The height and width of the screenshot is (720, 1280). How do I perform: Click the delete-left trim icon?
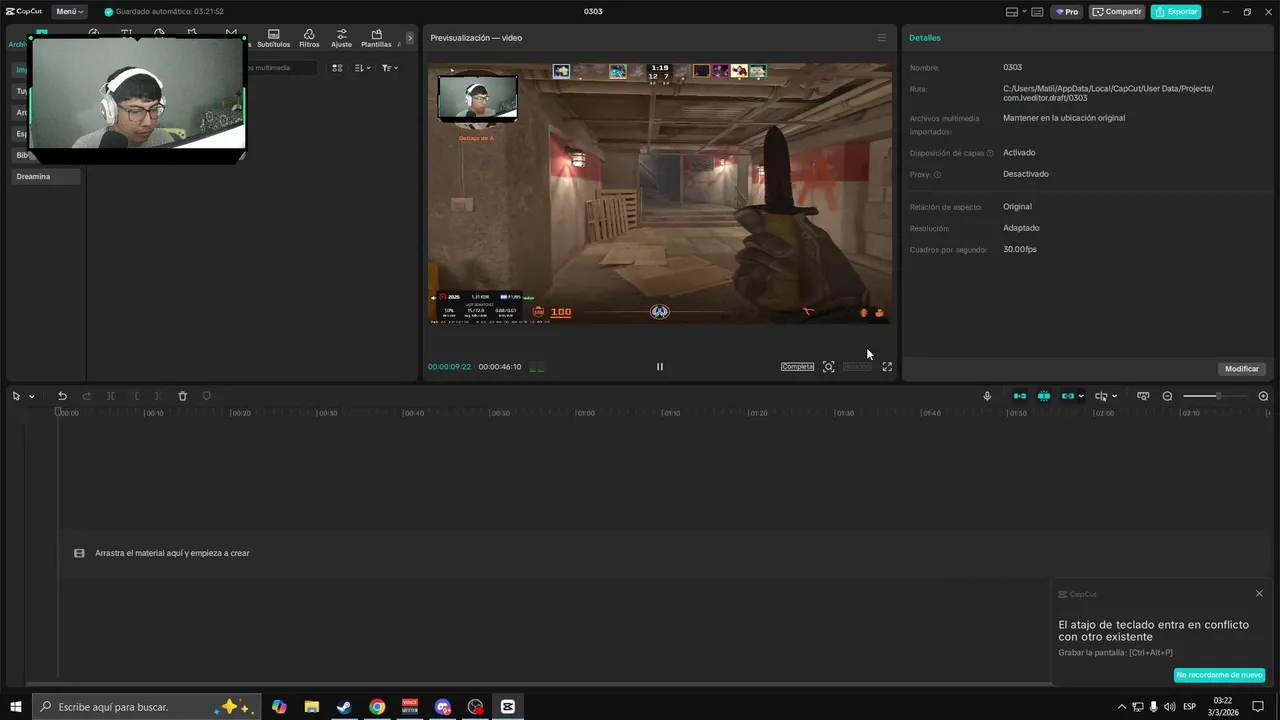click(136, 396)
